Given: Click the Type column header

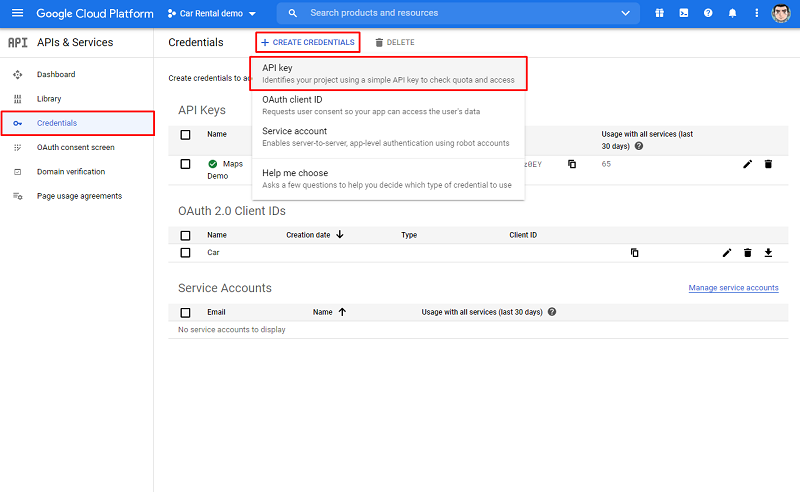Looking at the screenshot, I should (x=409, y=235).
